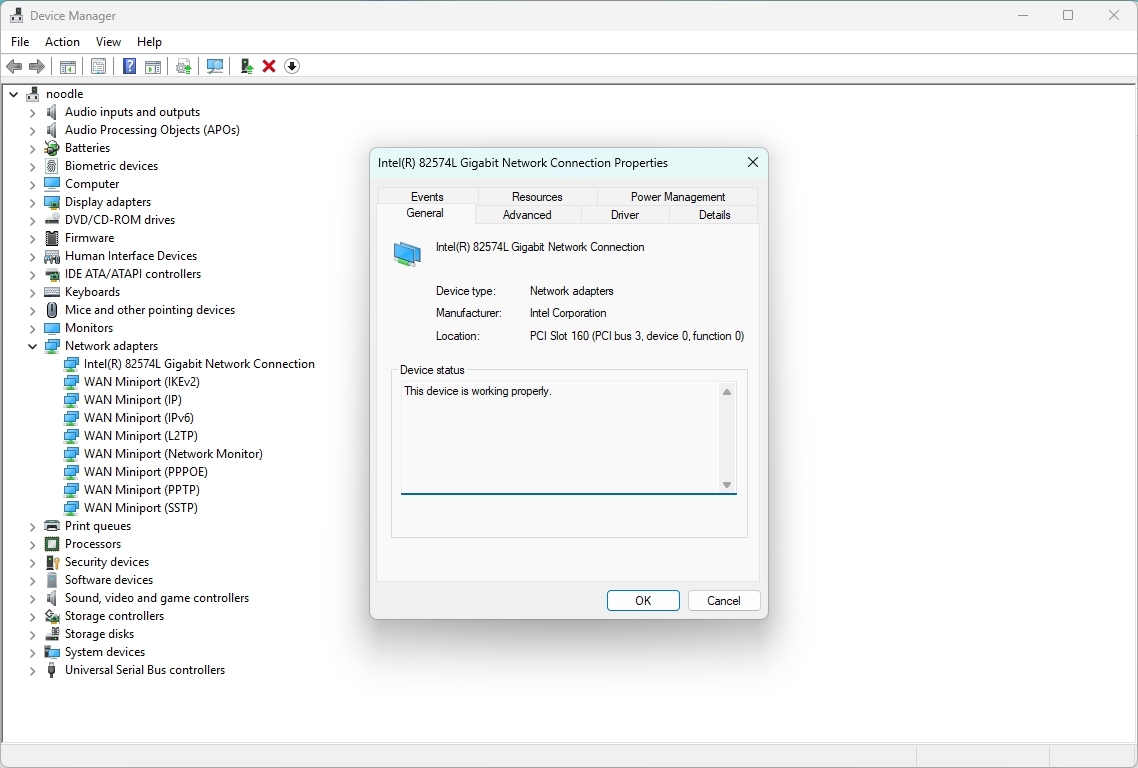Select WAN Miniport (PPPOE)

pos(146,472)
